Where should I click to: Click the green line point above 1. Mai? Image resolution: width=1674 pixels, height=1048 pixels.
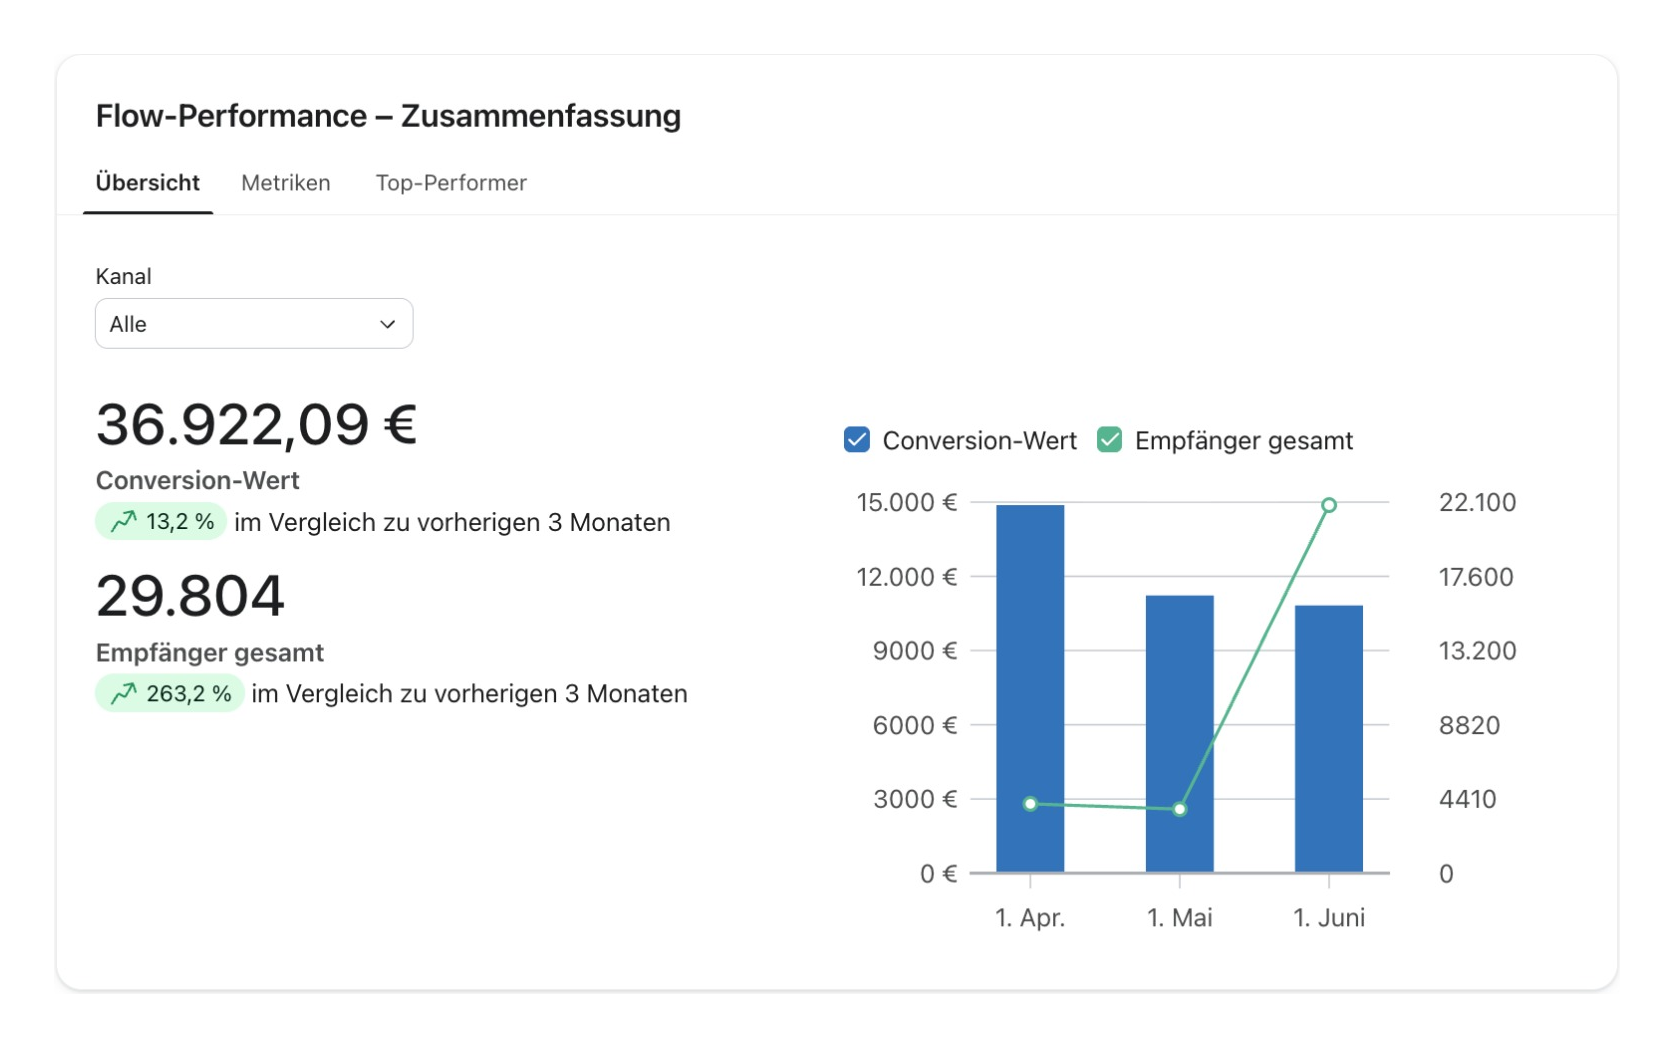(1180, 809)
